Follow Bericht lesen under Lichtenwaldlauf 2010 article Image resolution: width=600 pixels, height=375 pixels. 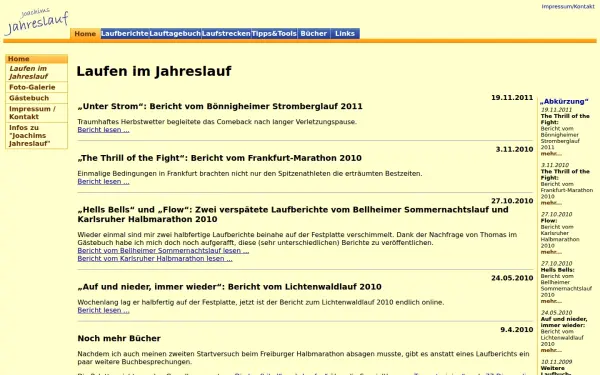103,310
